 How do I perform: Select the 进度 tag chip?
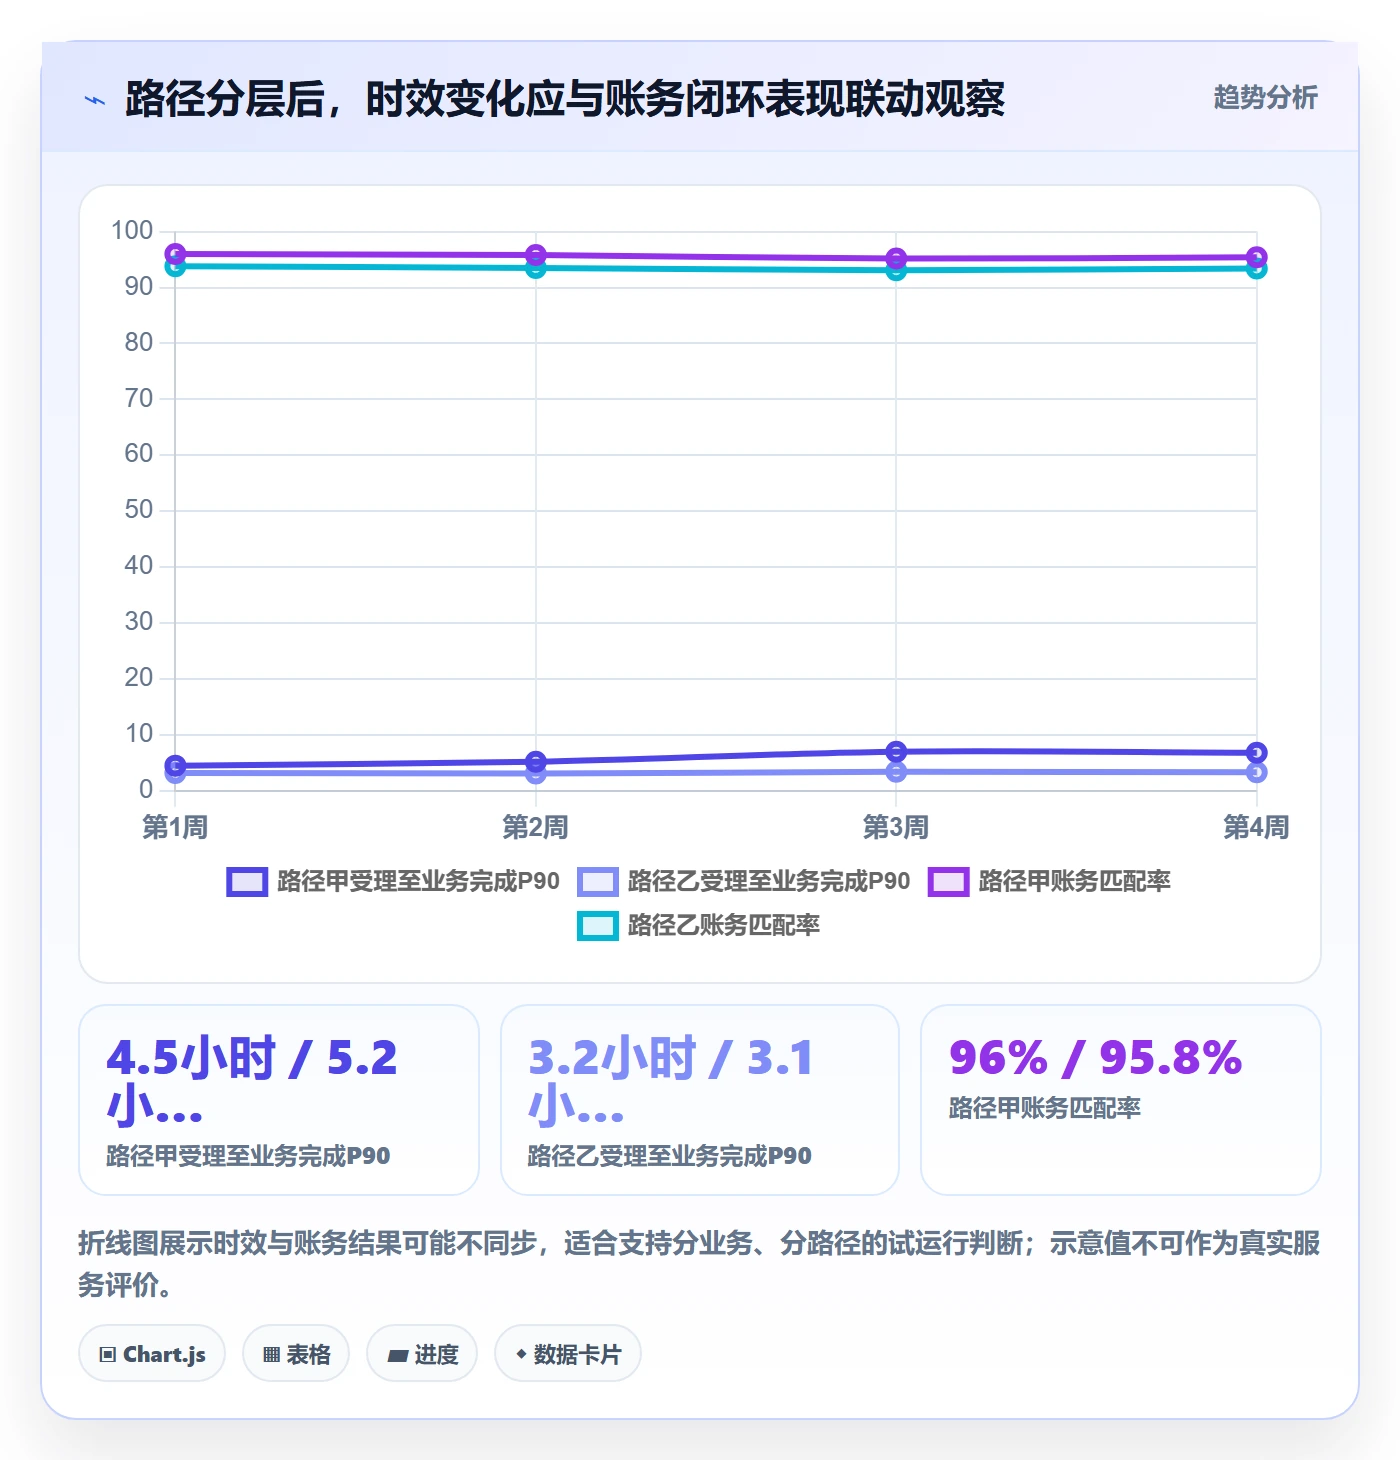point(422,1354)
